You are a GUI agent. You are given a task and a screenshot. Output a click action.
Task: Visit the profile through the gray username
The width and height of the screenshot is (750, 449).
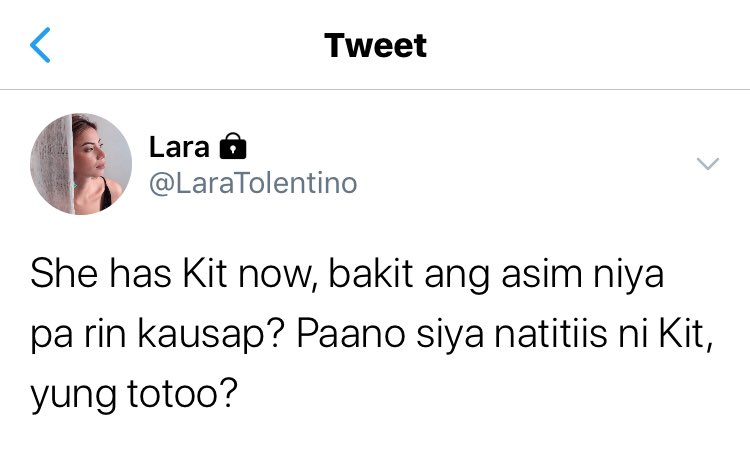point(253,183)
